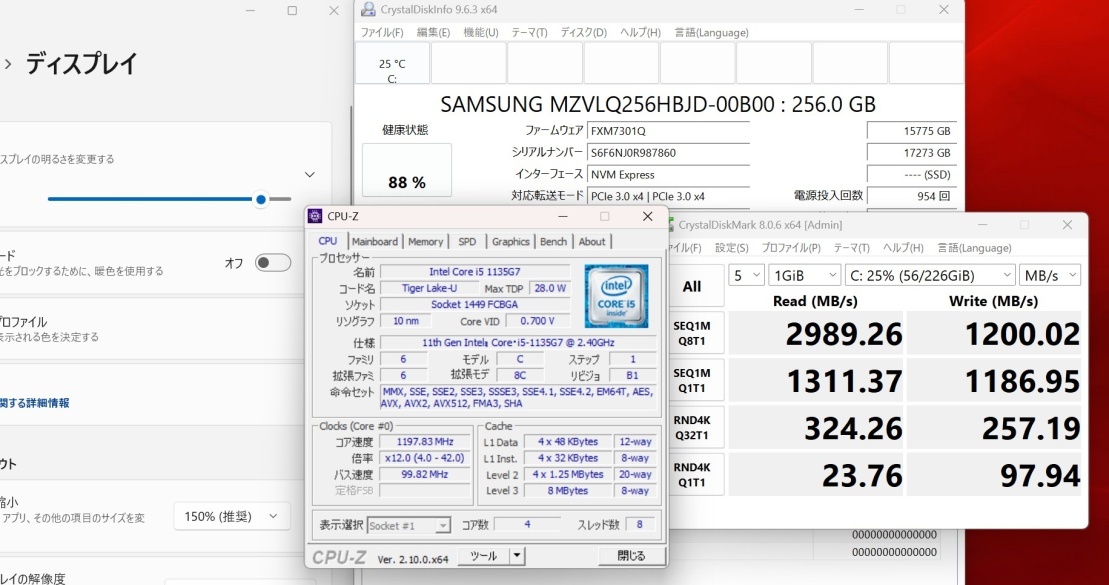Open the 関する詳細情報 link in Settings
This screenshot has height=585, width=1109.
[35, 403]
